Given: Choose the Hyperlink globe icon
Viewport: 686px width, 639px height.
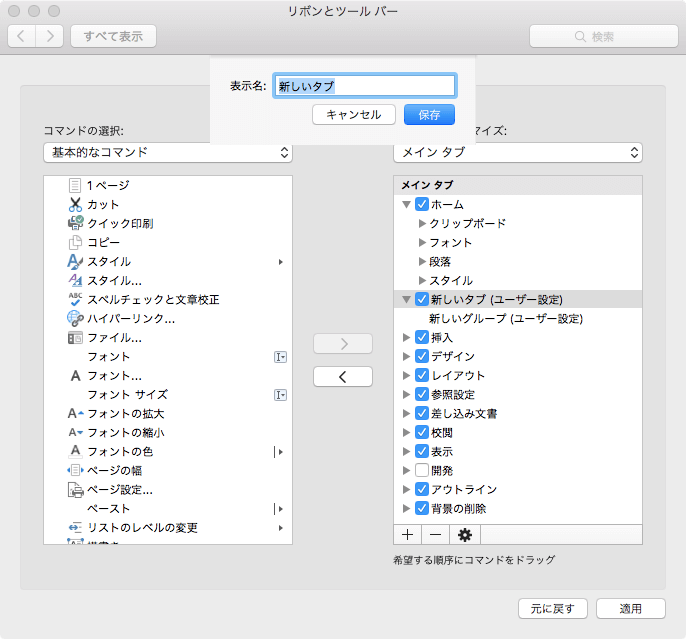Looking at the screenshot, I should [75, 318].
